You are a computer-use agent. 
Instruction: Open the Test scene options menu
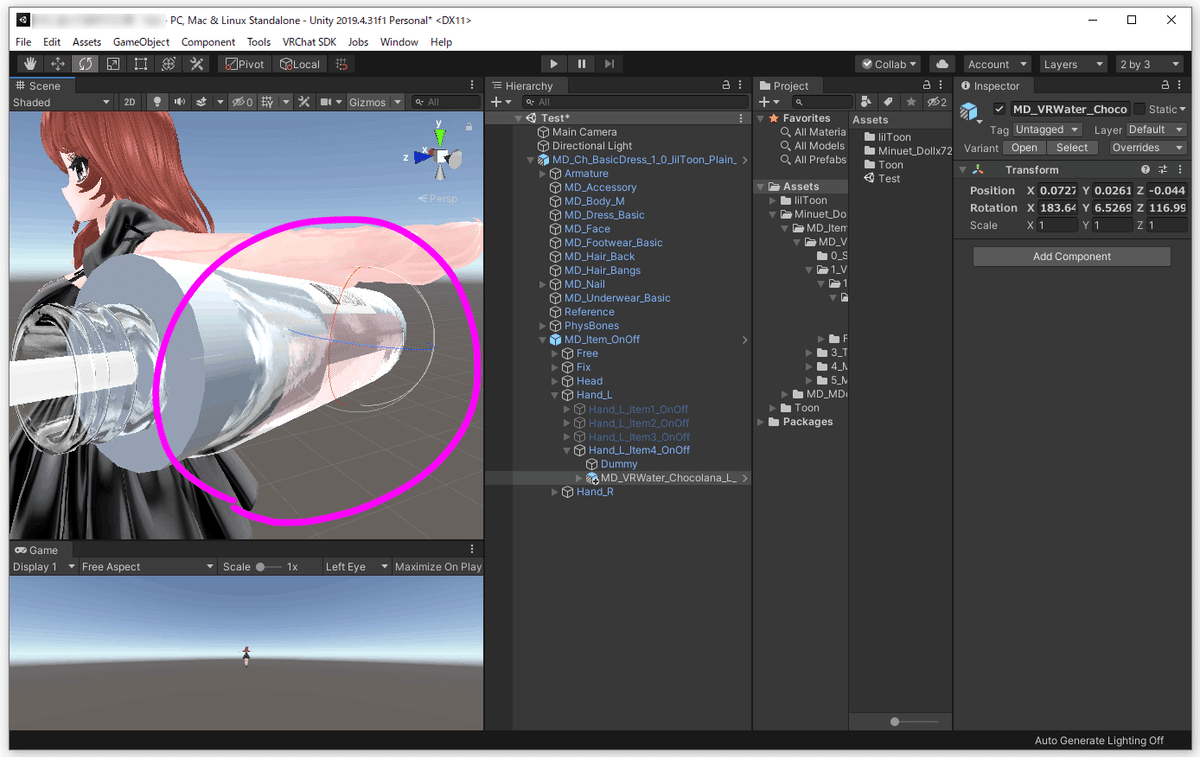click(743, 118)
